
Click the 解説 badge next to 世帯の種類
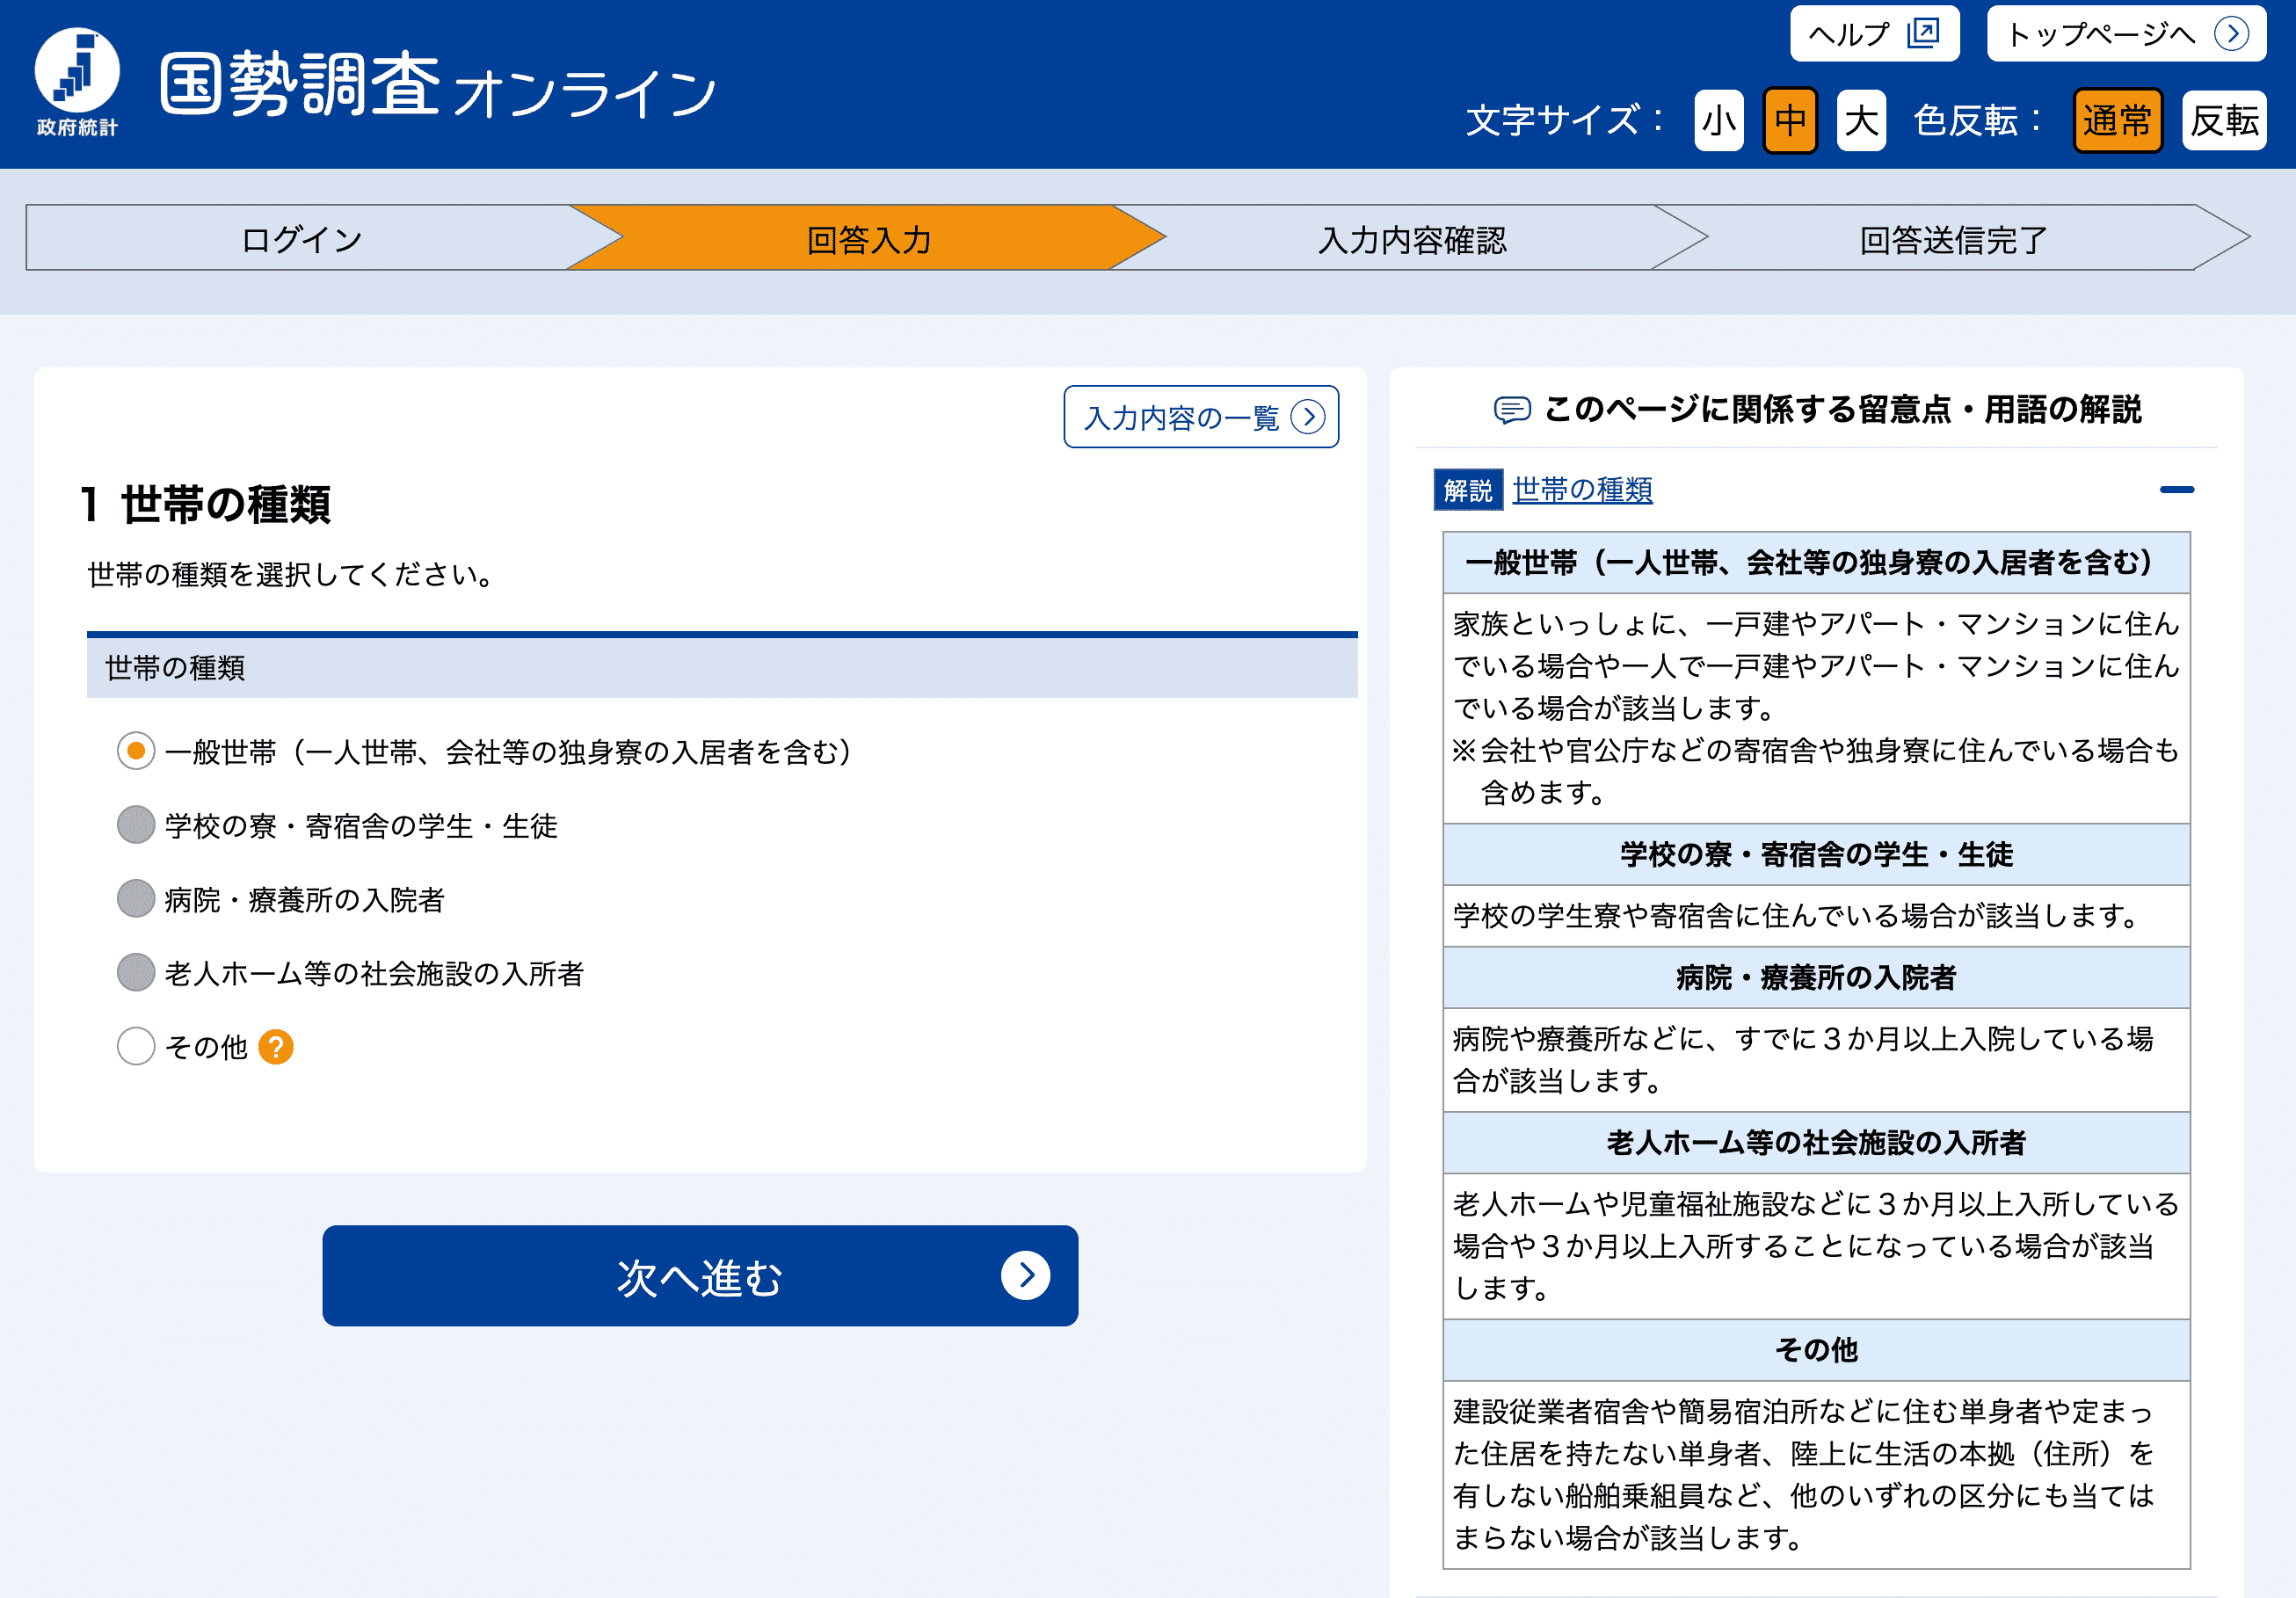point(1467,489)
